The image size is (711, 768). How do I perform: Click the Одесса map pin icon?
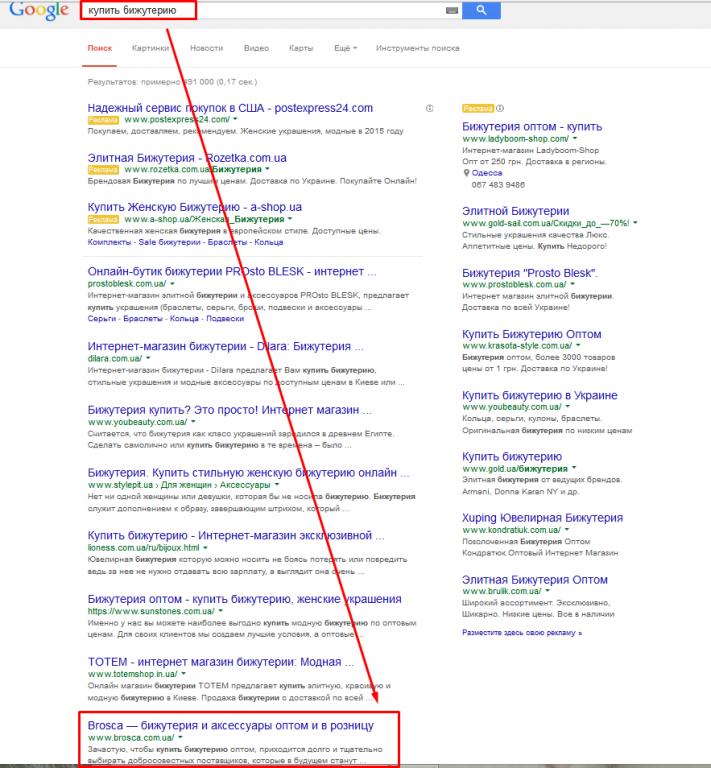coord(466,172)
